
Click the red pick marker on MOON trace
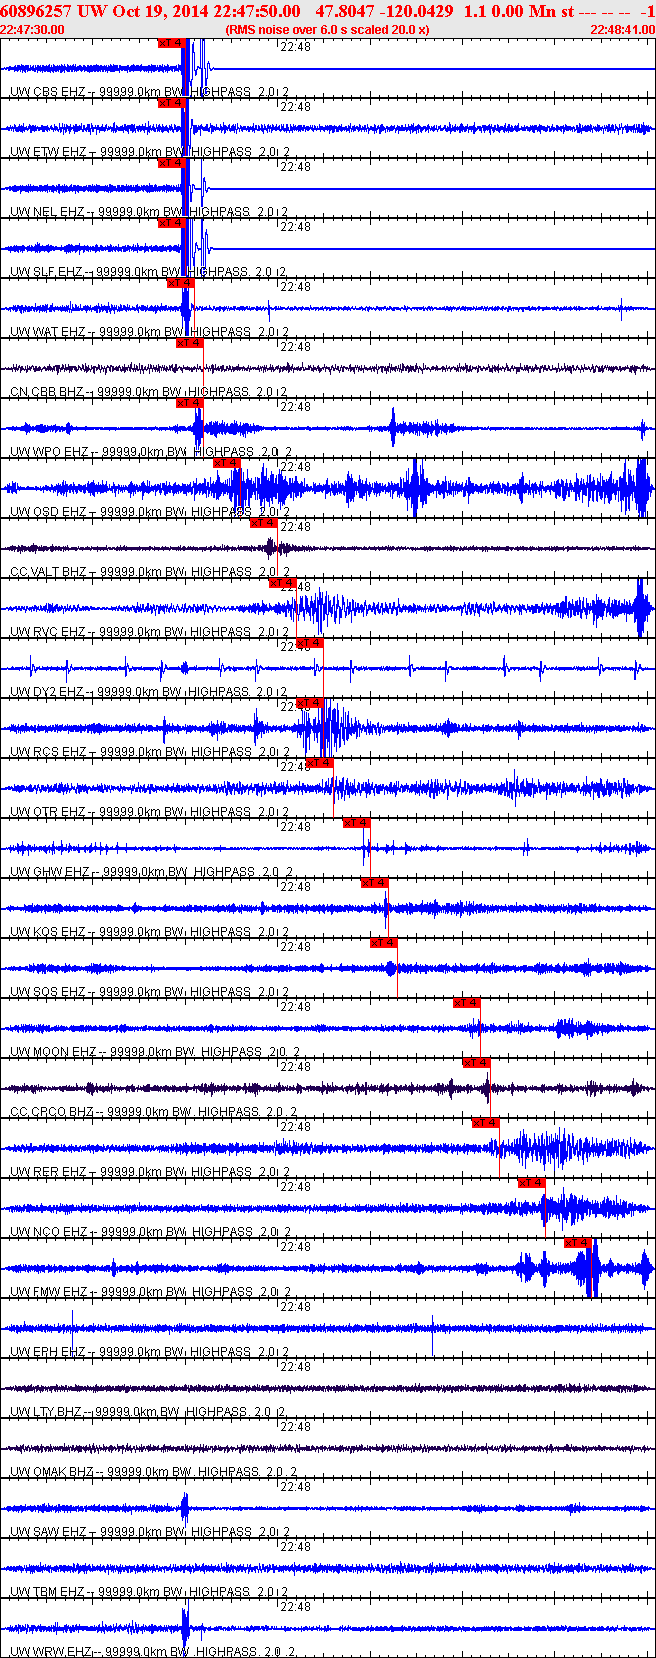pos(466,1003)
